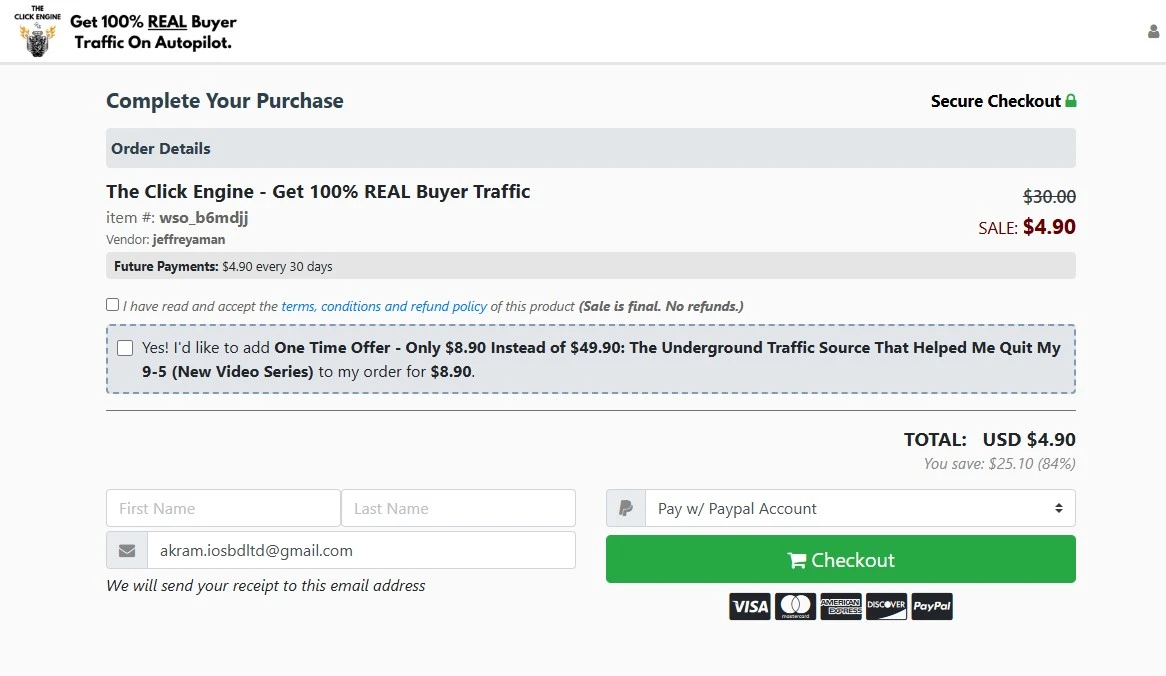Click the 'Secure Checkout' label
The image size is (1166, 676).
[x=996, y=101]
